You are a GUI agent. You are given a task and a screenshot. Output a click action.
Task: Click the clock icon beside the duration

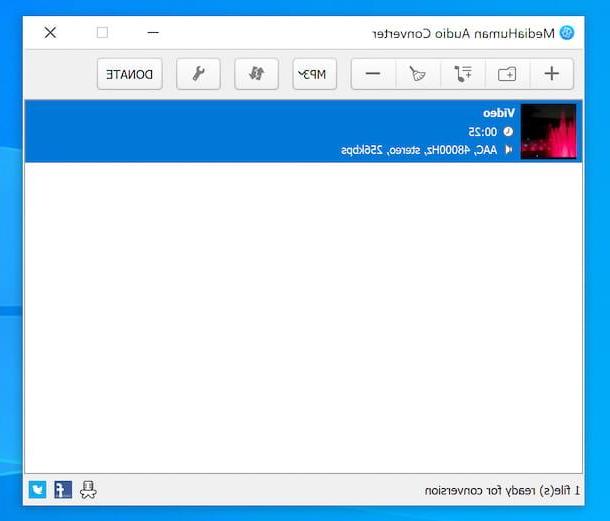tap(508, 132)
